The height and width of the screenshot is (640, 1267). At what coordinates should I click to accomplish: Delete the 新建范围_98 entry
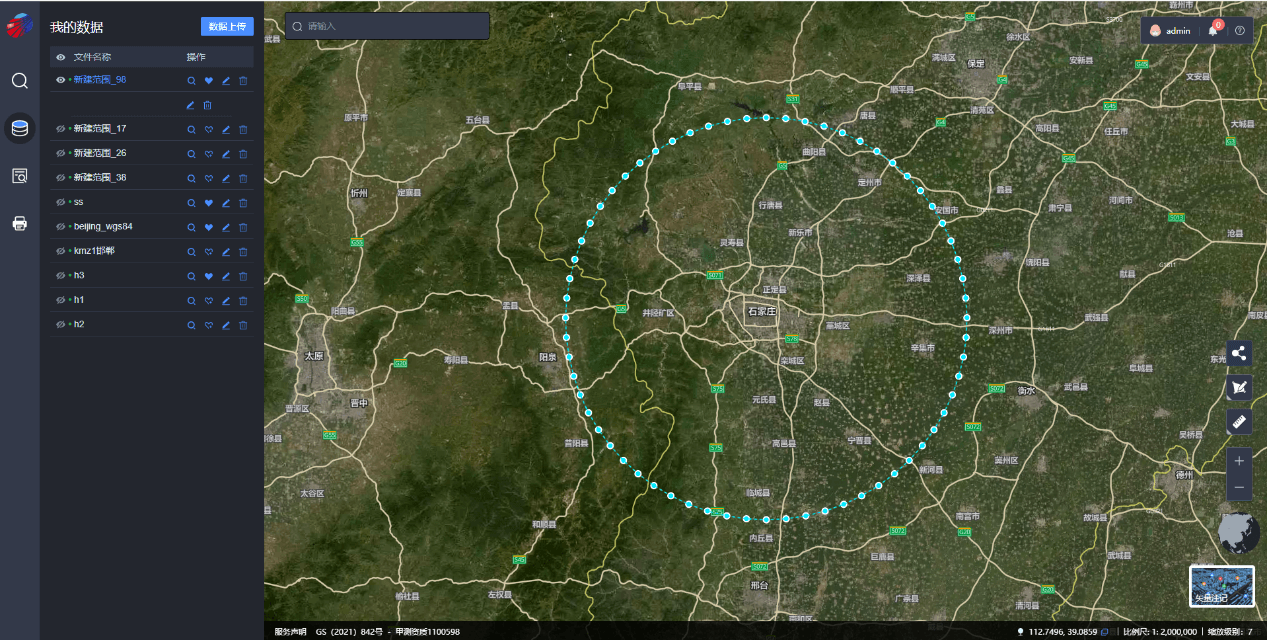[243, 80]
